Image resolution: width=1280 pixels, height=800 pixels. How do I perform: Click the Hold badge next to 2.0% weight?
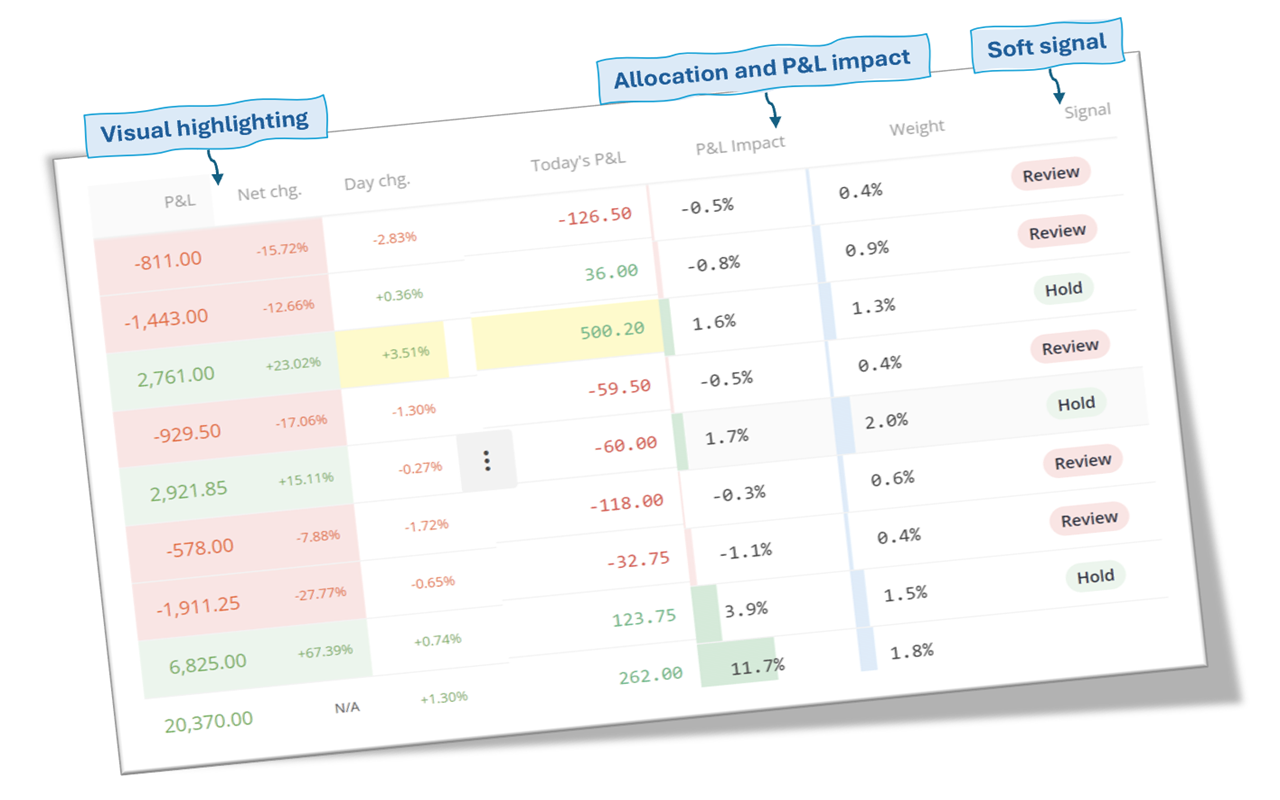(1077, 403)
